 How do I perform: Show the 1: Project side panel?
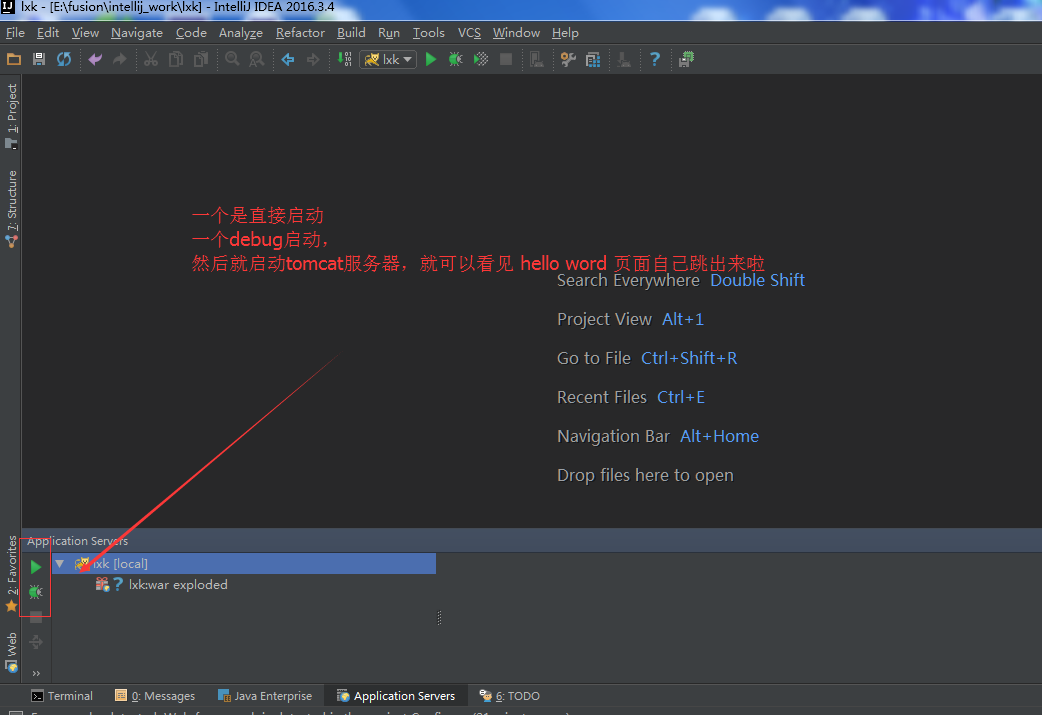11,115
